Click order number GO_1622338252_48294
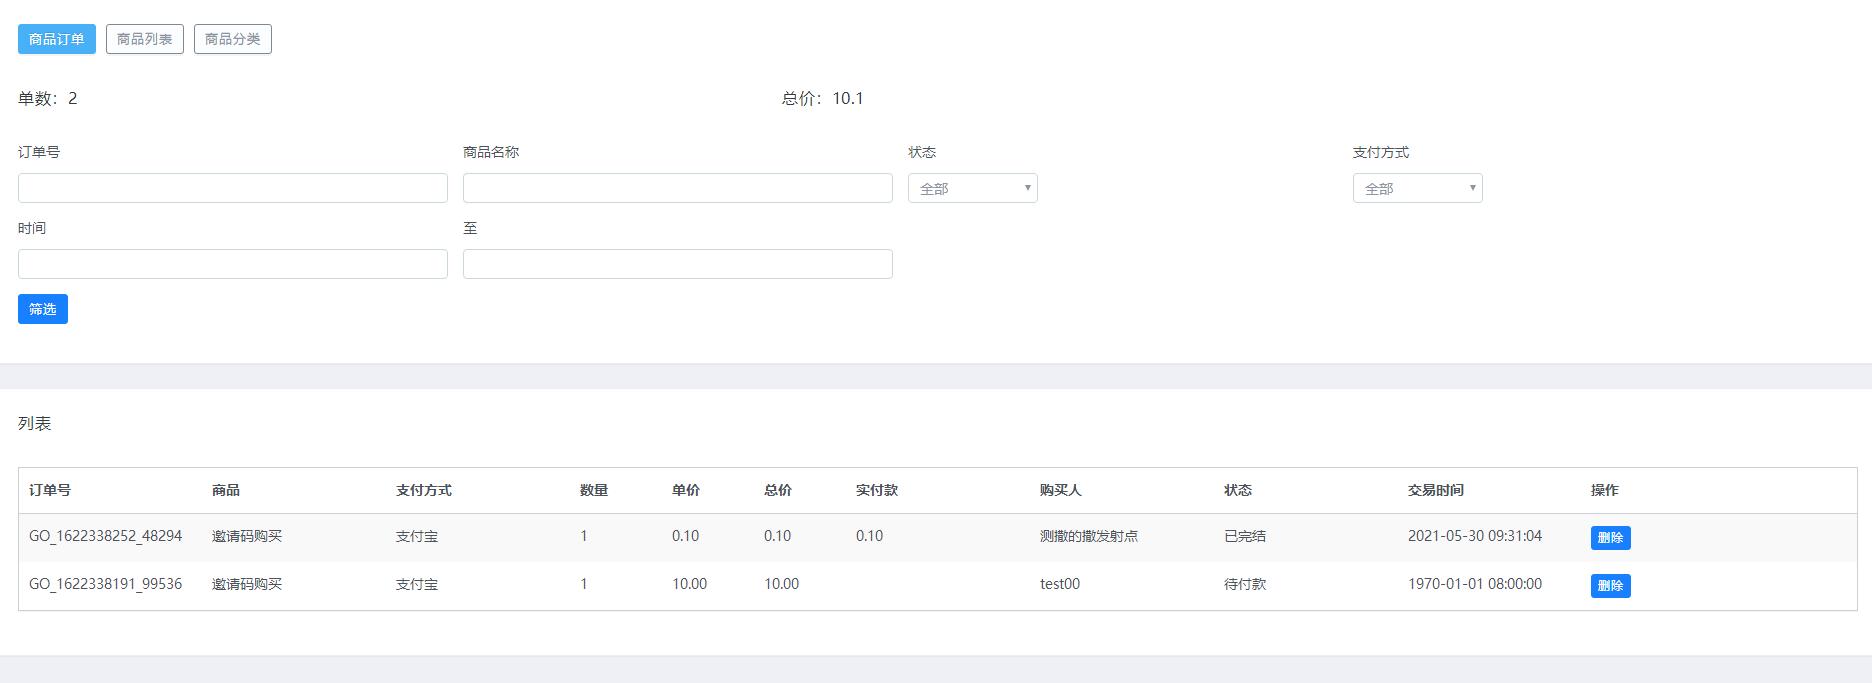1872x683 pixels. (x=105, y=536)
